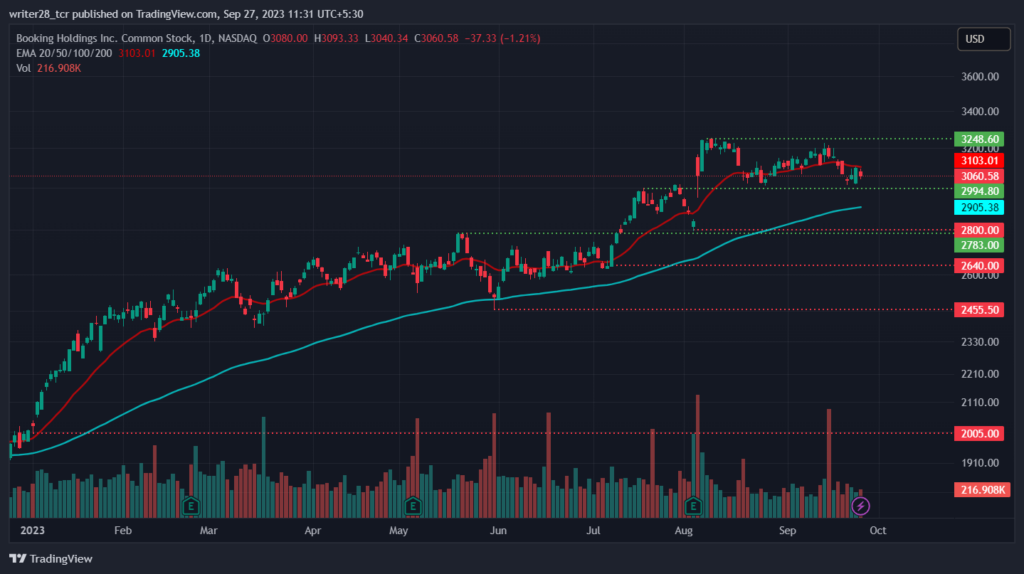The height and width of the screenshot is (574, 1024).
Task: Click the 3600.00 price axis tick
Action: 980,77
